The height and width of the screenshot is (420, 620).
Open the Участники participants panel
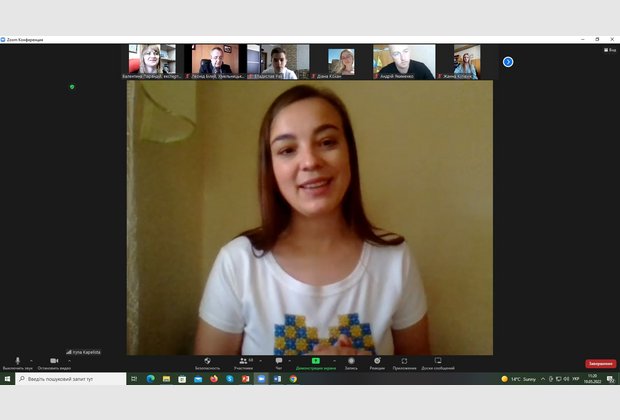(x=244, y=363)
